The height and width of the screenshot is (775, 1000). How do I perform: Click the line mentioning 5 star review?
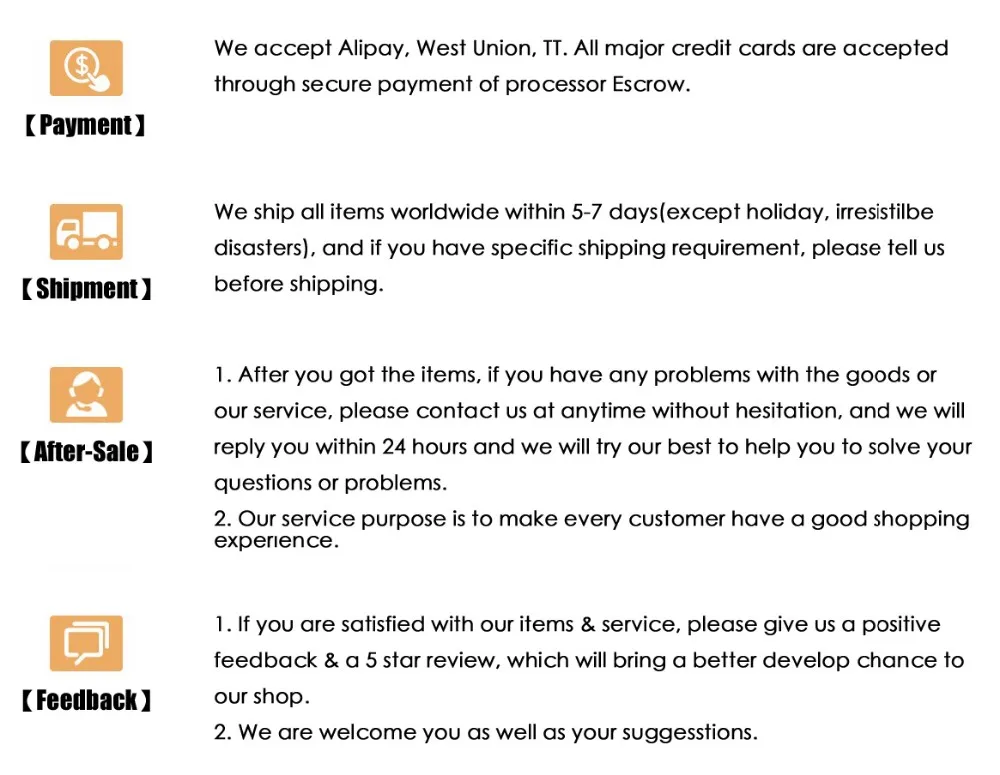589,661
